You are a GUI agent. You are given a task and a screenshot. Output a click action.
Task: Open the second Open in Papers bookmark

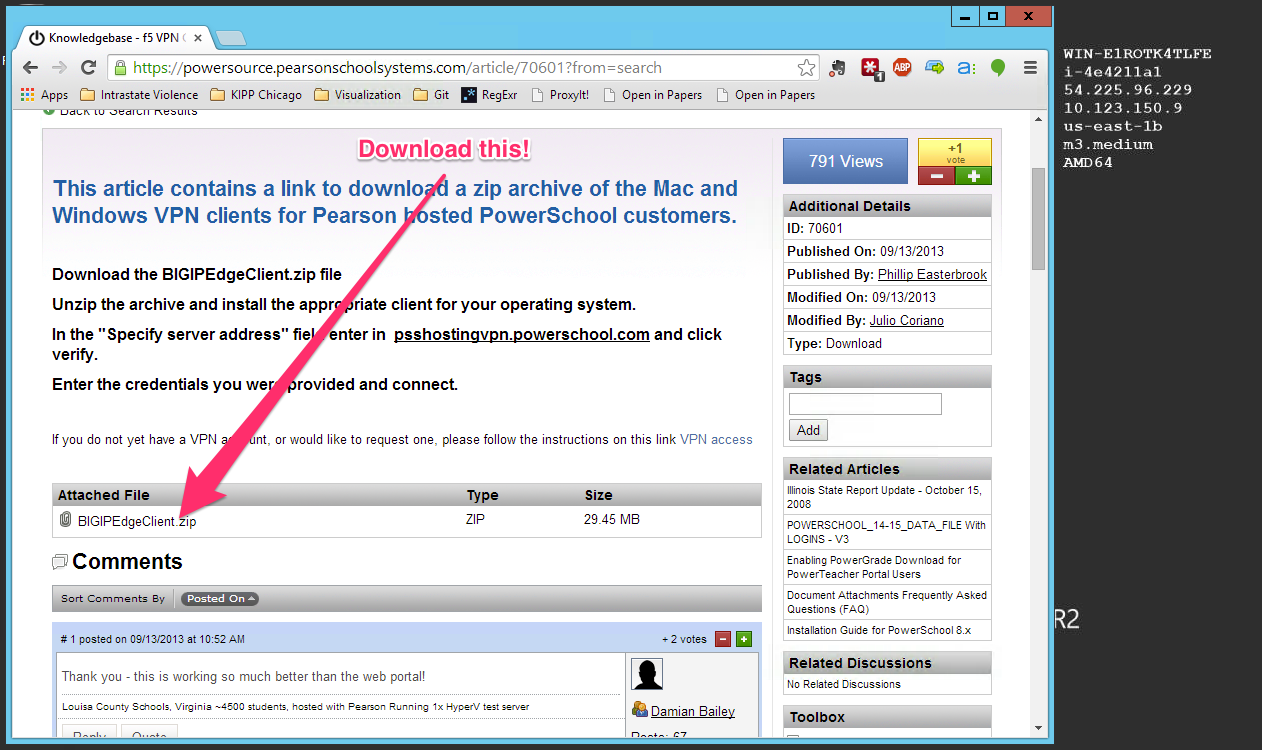pyautogui.click(x=765, y=95)
